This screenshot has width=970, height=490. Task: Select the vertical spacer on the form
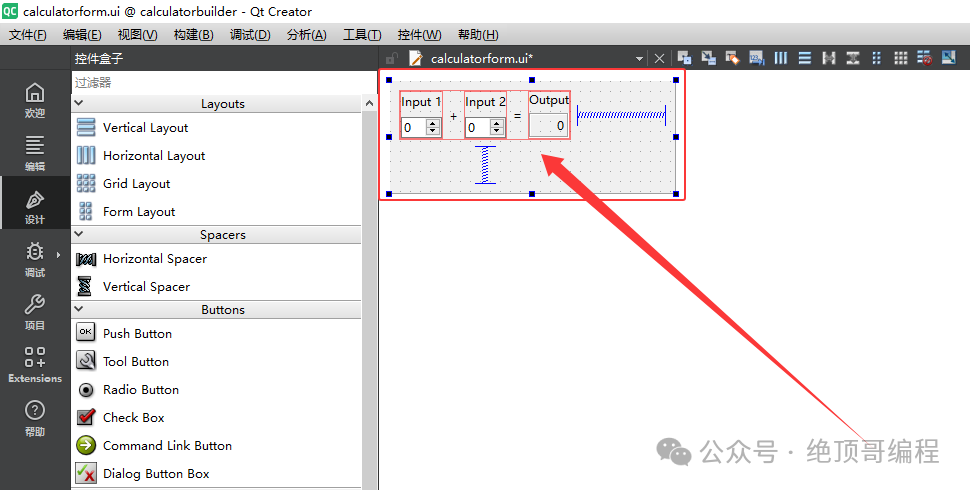point(485,165)
